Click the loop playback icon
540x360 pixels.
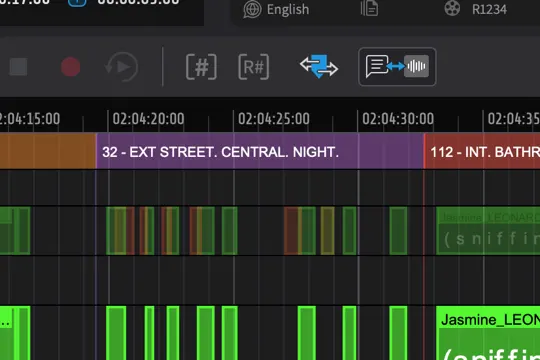point(122,67)
